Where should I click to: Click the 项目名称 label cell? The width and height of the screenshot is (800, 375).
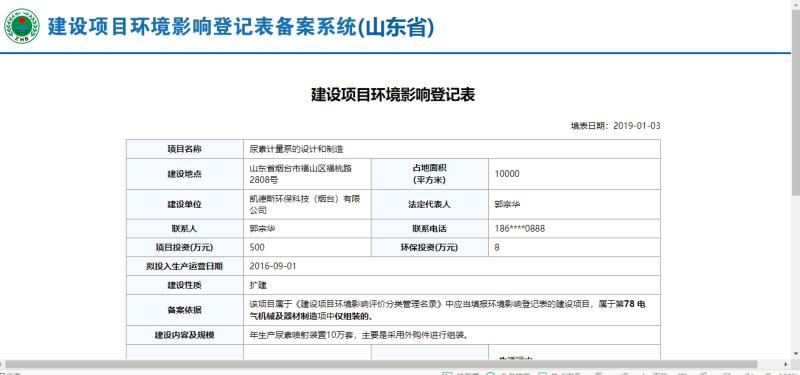(185, 149)
